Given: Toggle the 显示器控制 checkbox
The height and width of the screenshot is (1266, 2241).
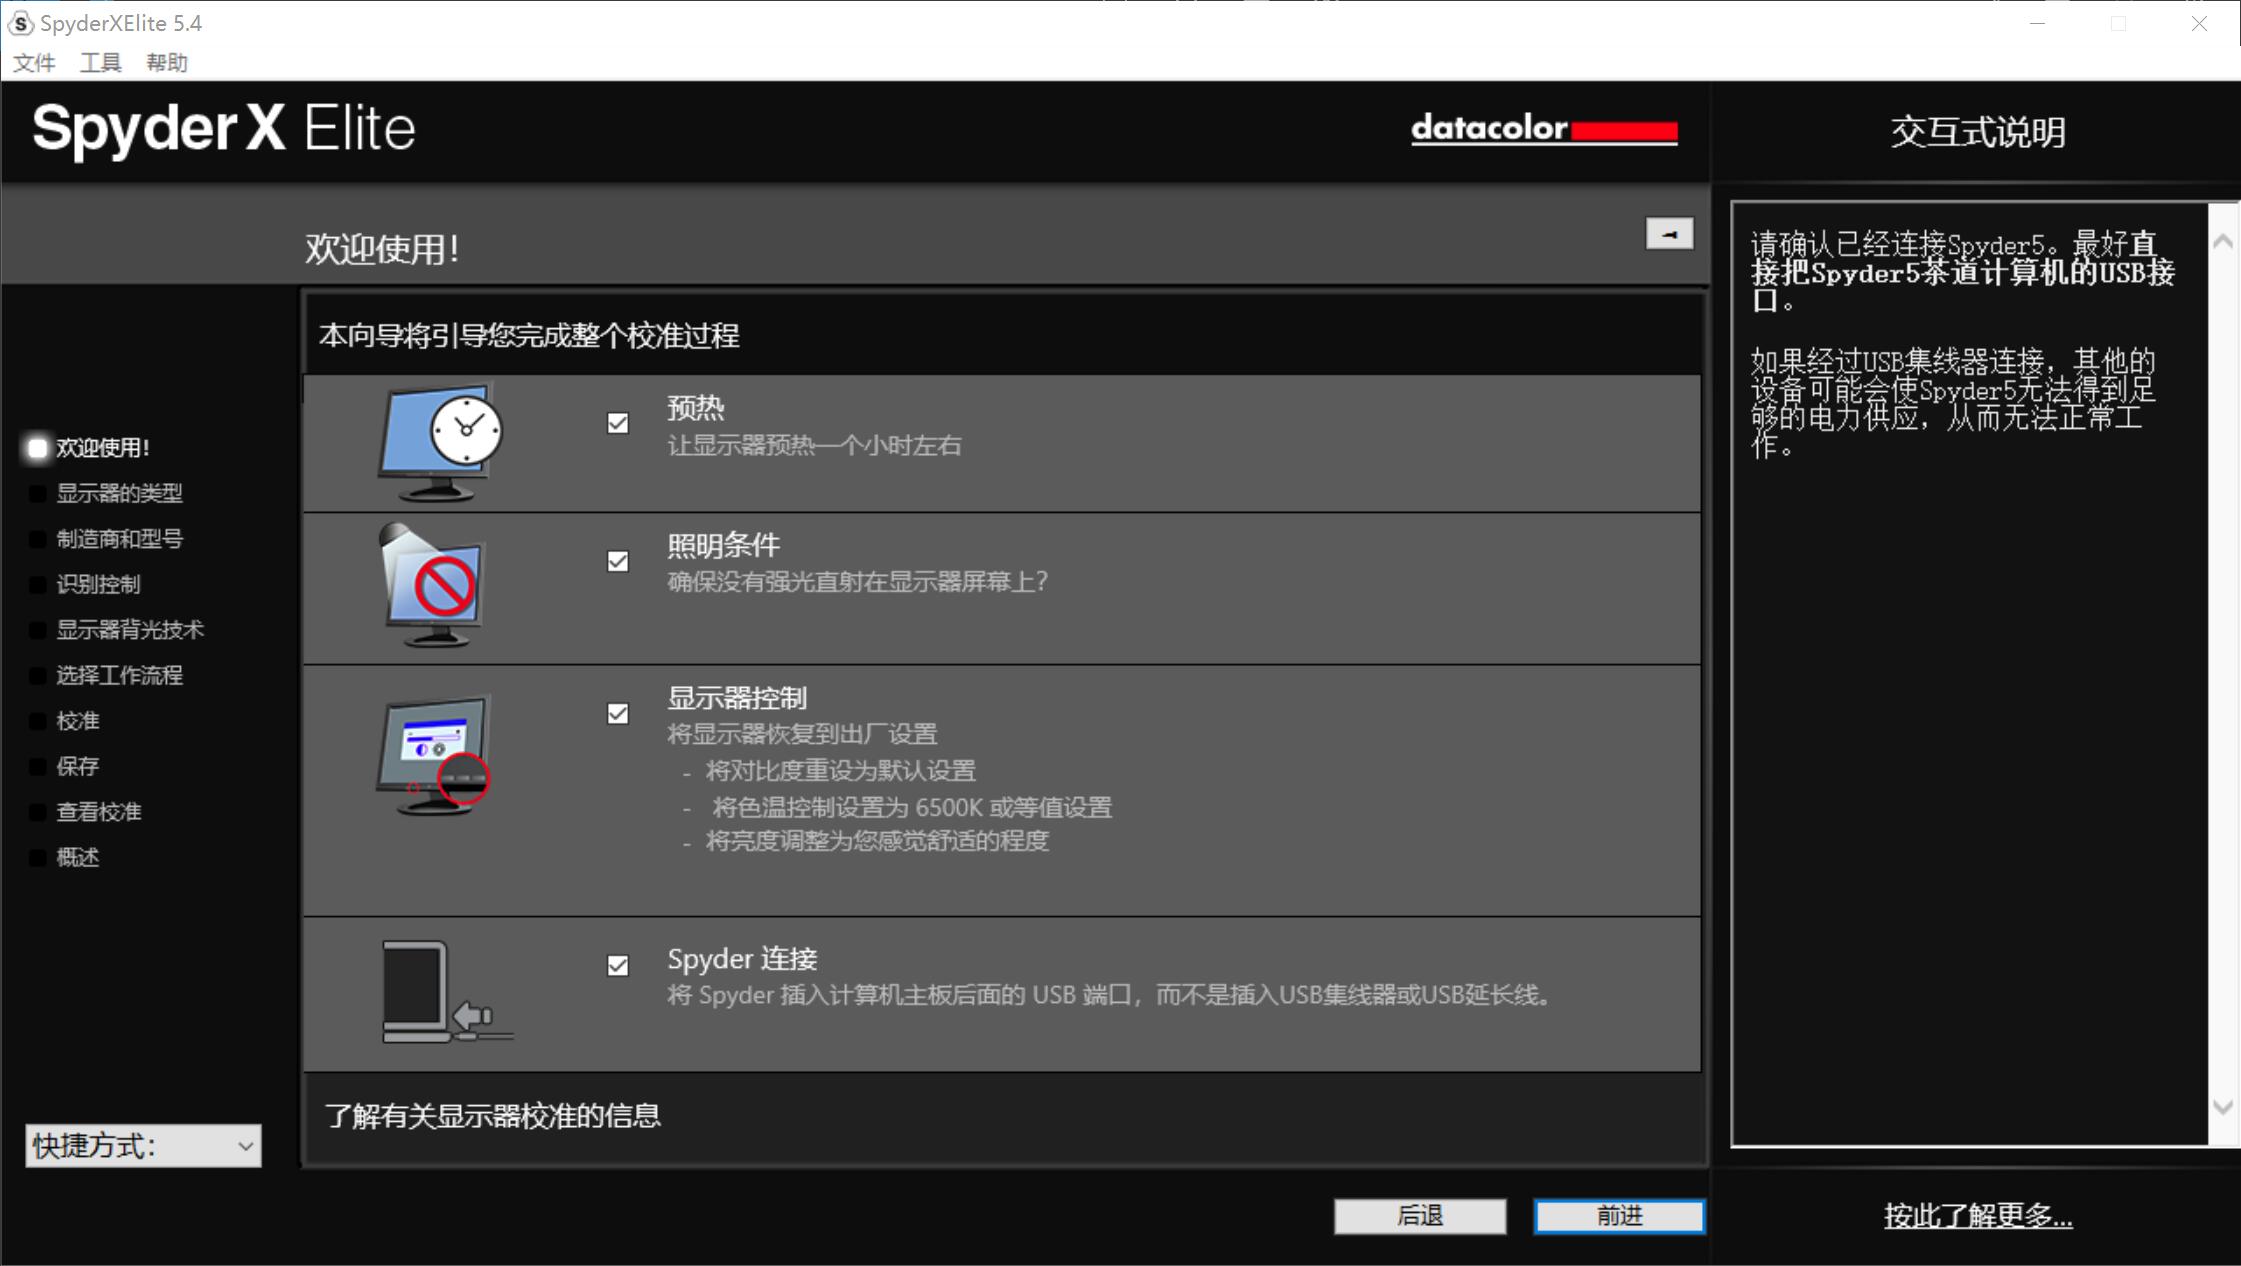Looking at the screenshot, I should point(618,713).
